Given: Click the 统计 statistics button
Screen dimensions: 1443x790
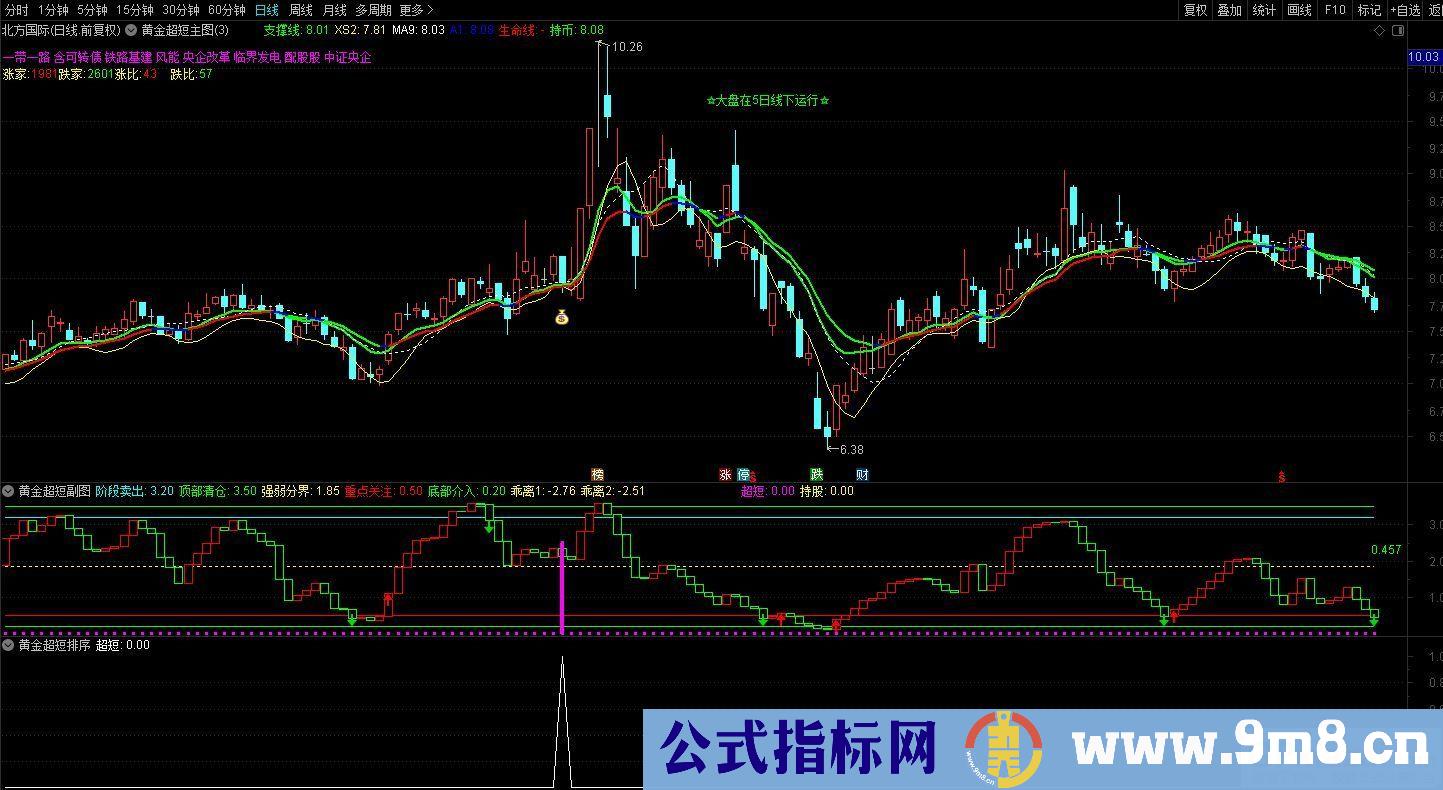Looking at the screenshot, I should 1264,10.
